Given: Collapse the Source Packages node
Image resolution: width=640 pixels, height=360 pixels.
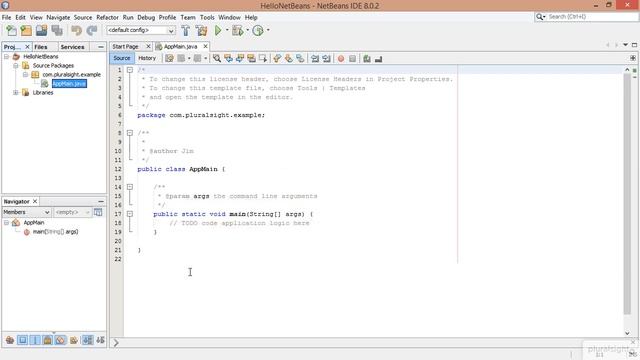Looking at the screenshot, I should [x=16, y=66].
